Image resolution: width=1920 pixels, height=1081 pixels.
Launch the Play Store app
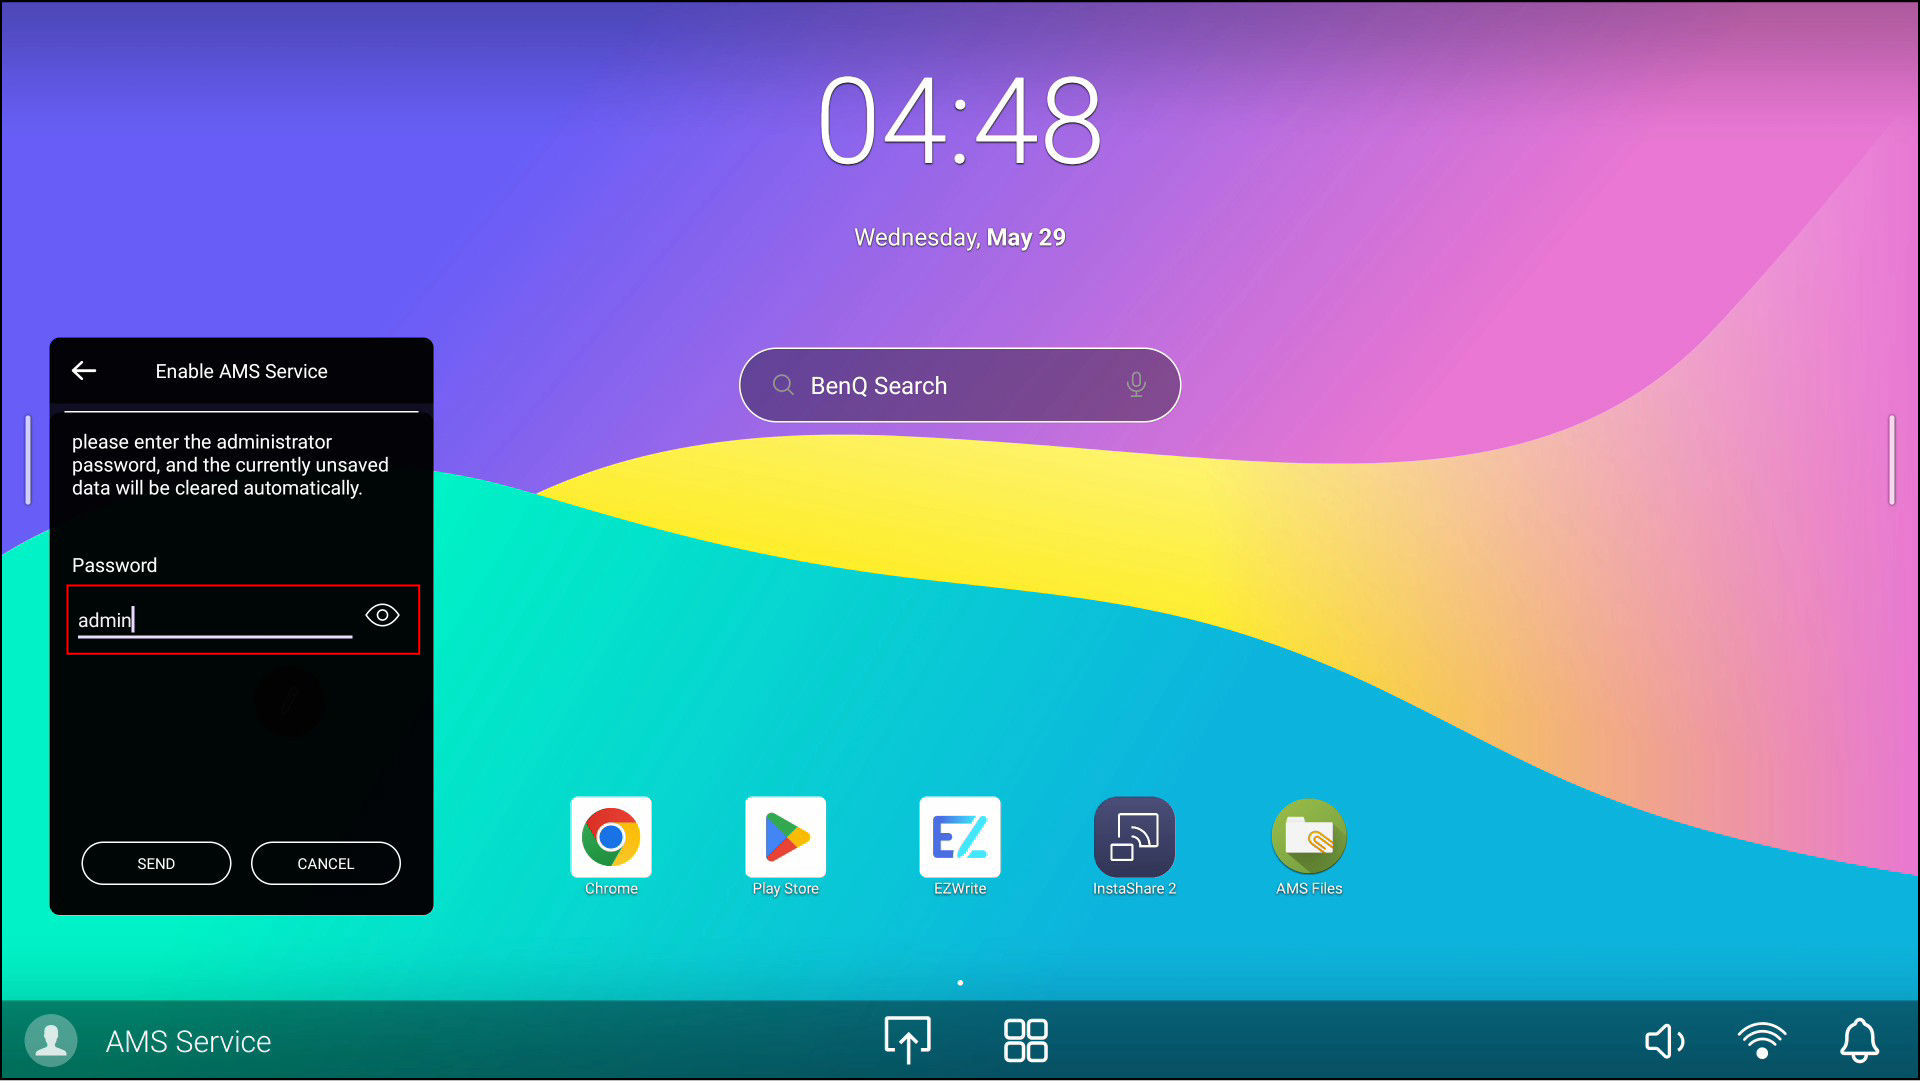[785, 837]
